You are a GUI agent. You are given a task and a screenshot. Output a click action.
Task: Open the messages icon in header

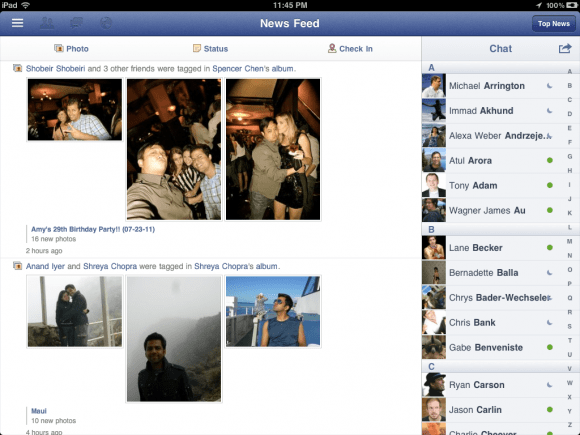click(76, 23)
